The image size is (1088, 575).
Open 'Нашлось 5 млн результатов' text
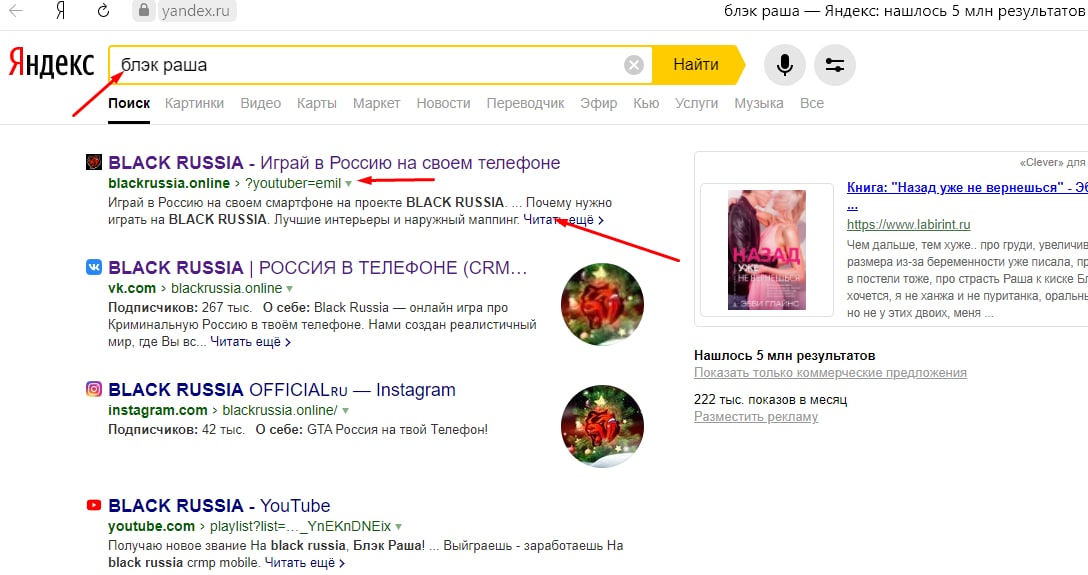click(784, 355)
